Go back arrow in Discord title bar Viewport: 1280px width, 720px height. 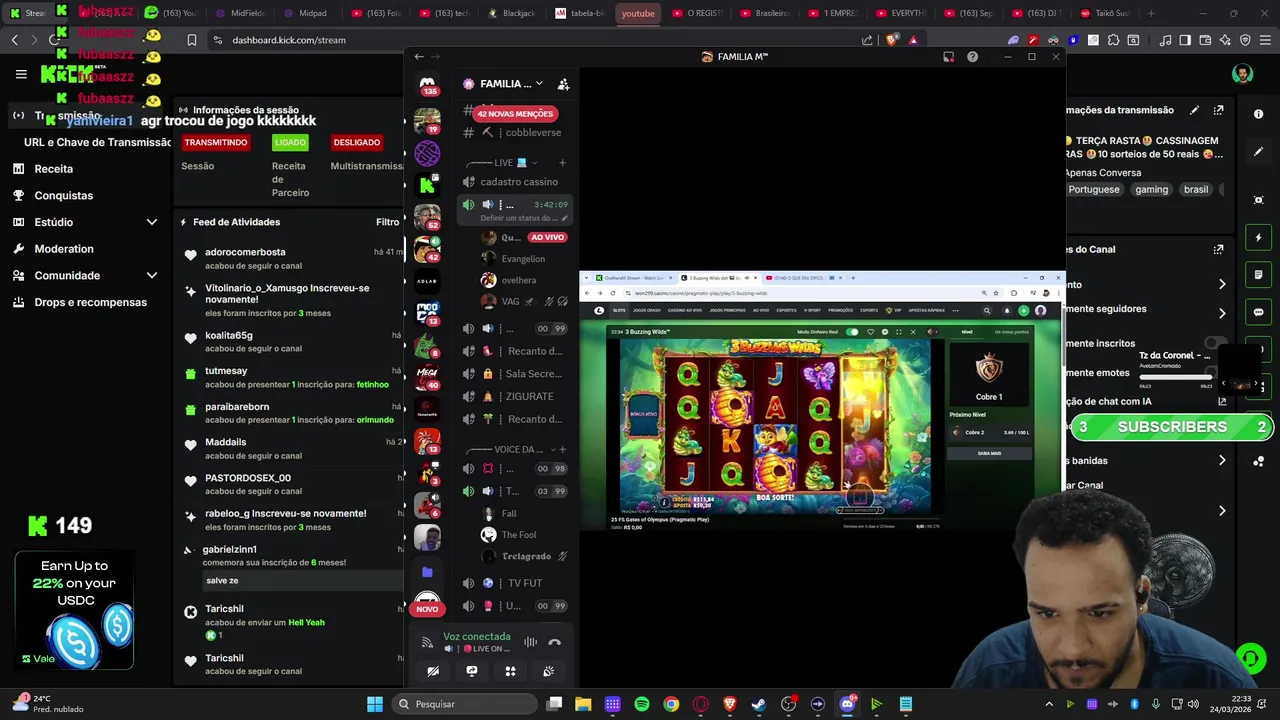coord(419,57)
